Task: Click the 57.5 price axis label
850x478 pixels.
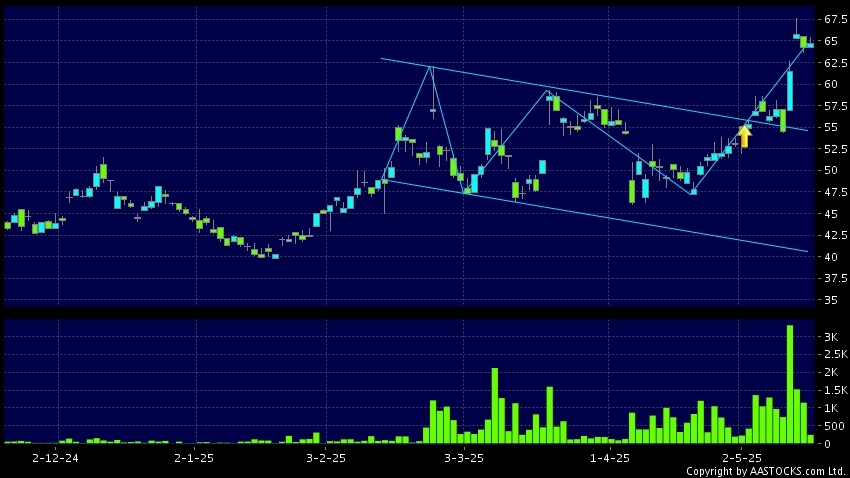Action: point(835,106)
